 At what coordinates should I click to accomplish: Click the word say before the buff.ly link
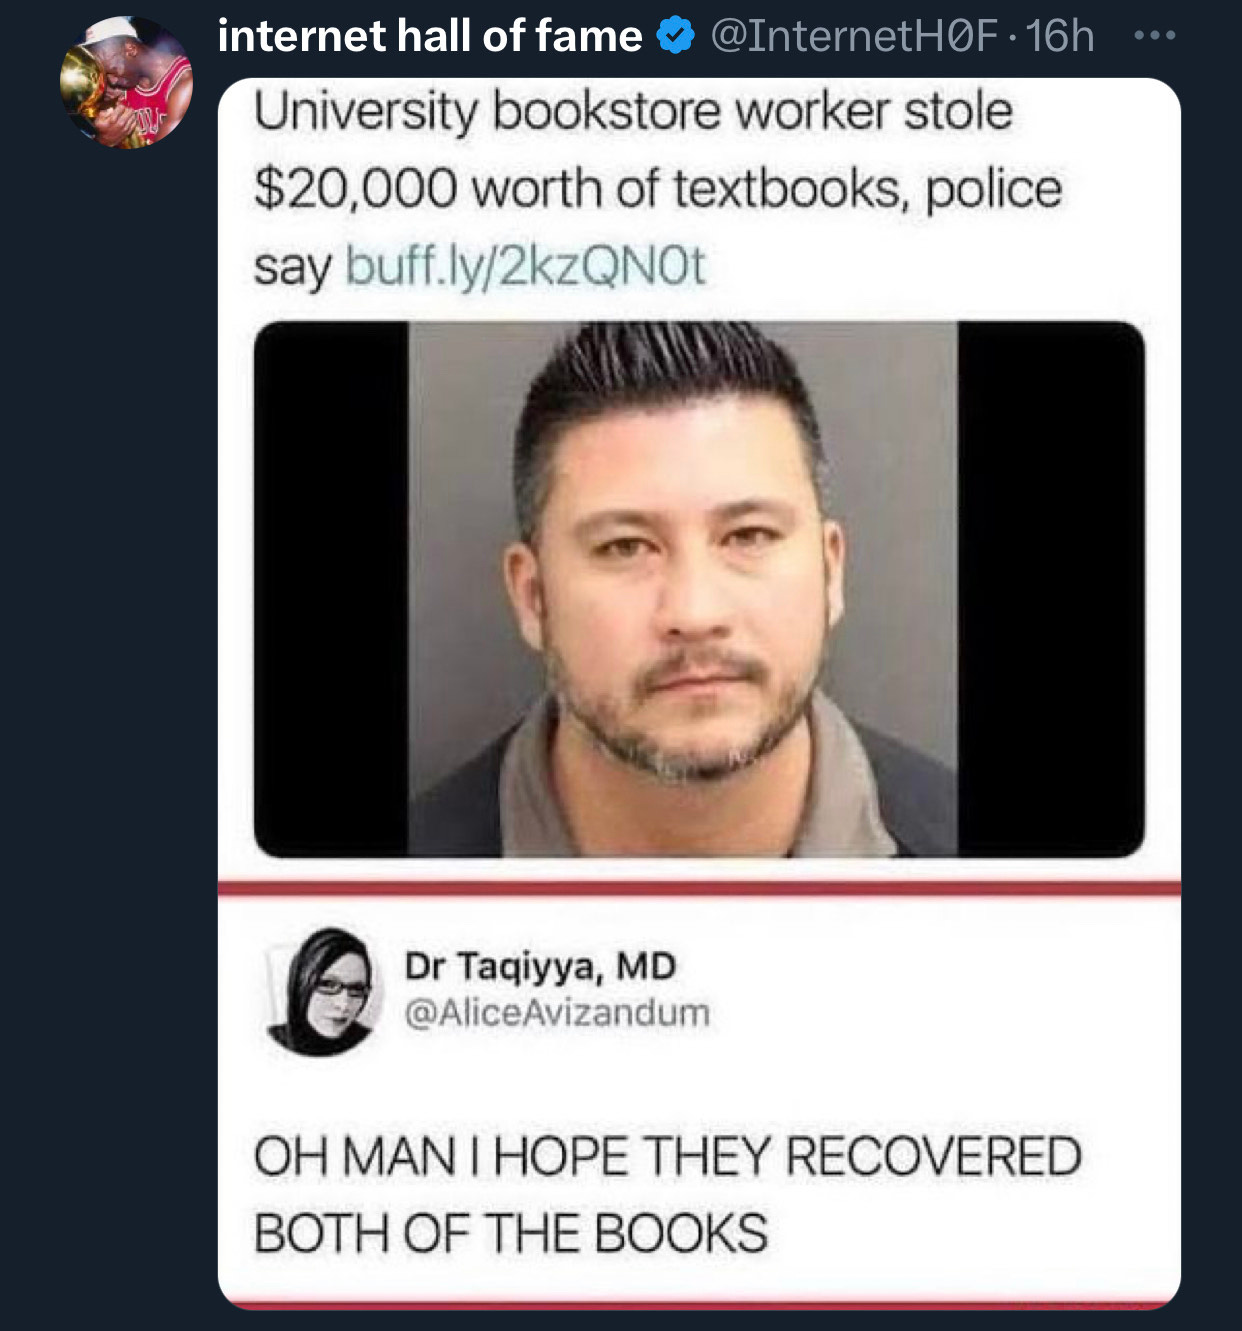point(291,268)
